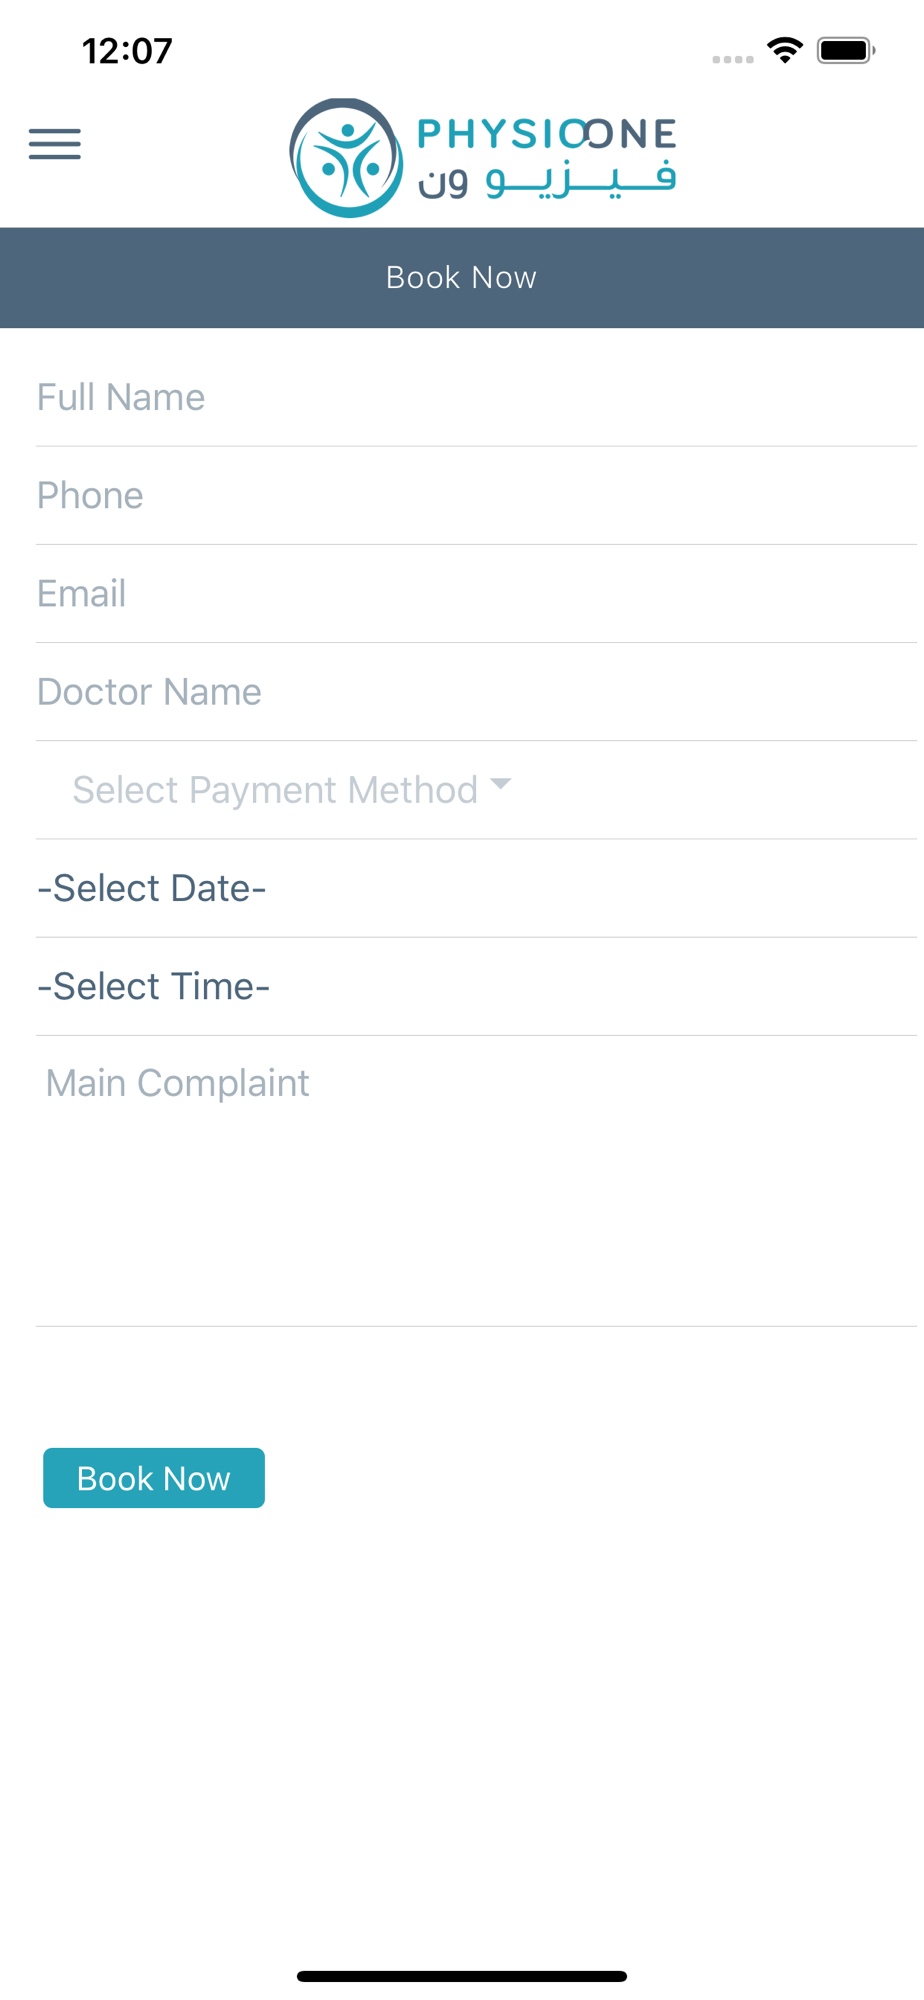Screen dimensions: 924x2000
Task: Tap the home indicator bar
Action: pos(462,1976)
